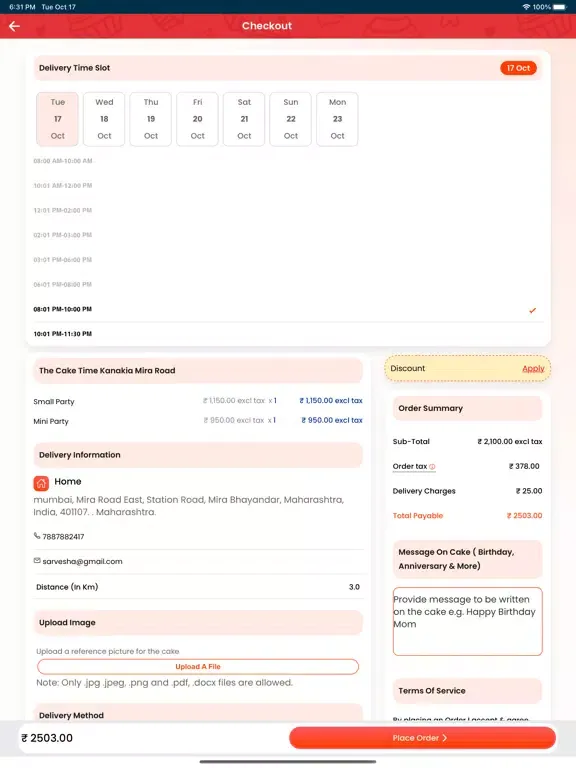
Task: Tap the phone icon beside 7887882417
Action: click(37, 536)
